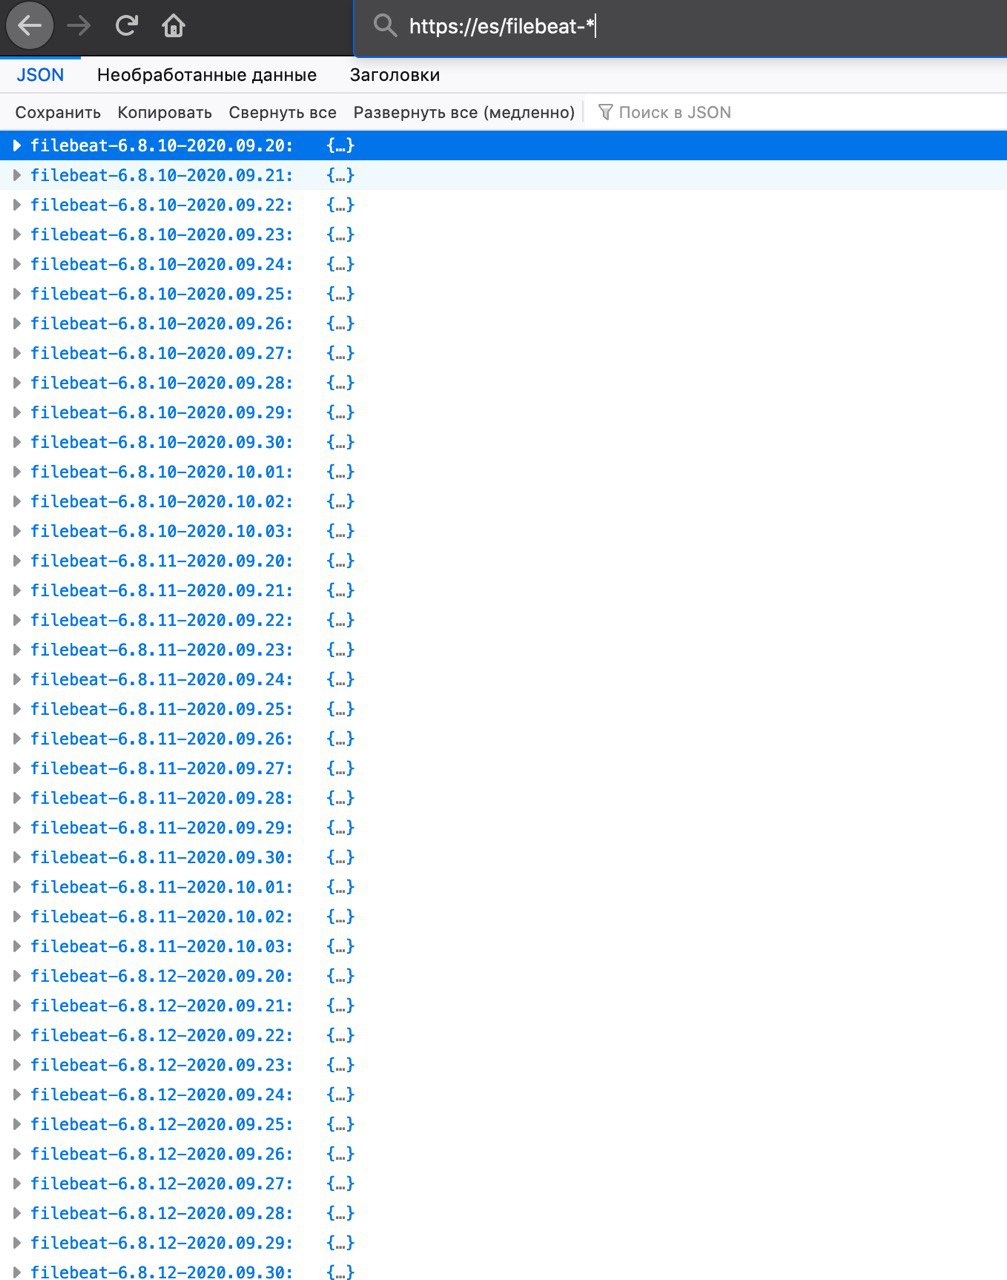Viewport: 1007px width, 1280px height.
Task: Select key filebeat-6.8.11-2020.09.24
Action: [x=162, y=680]
